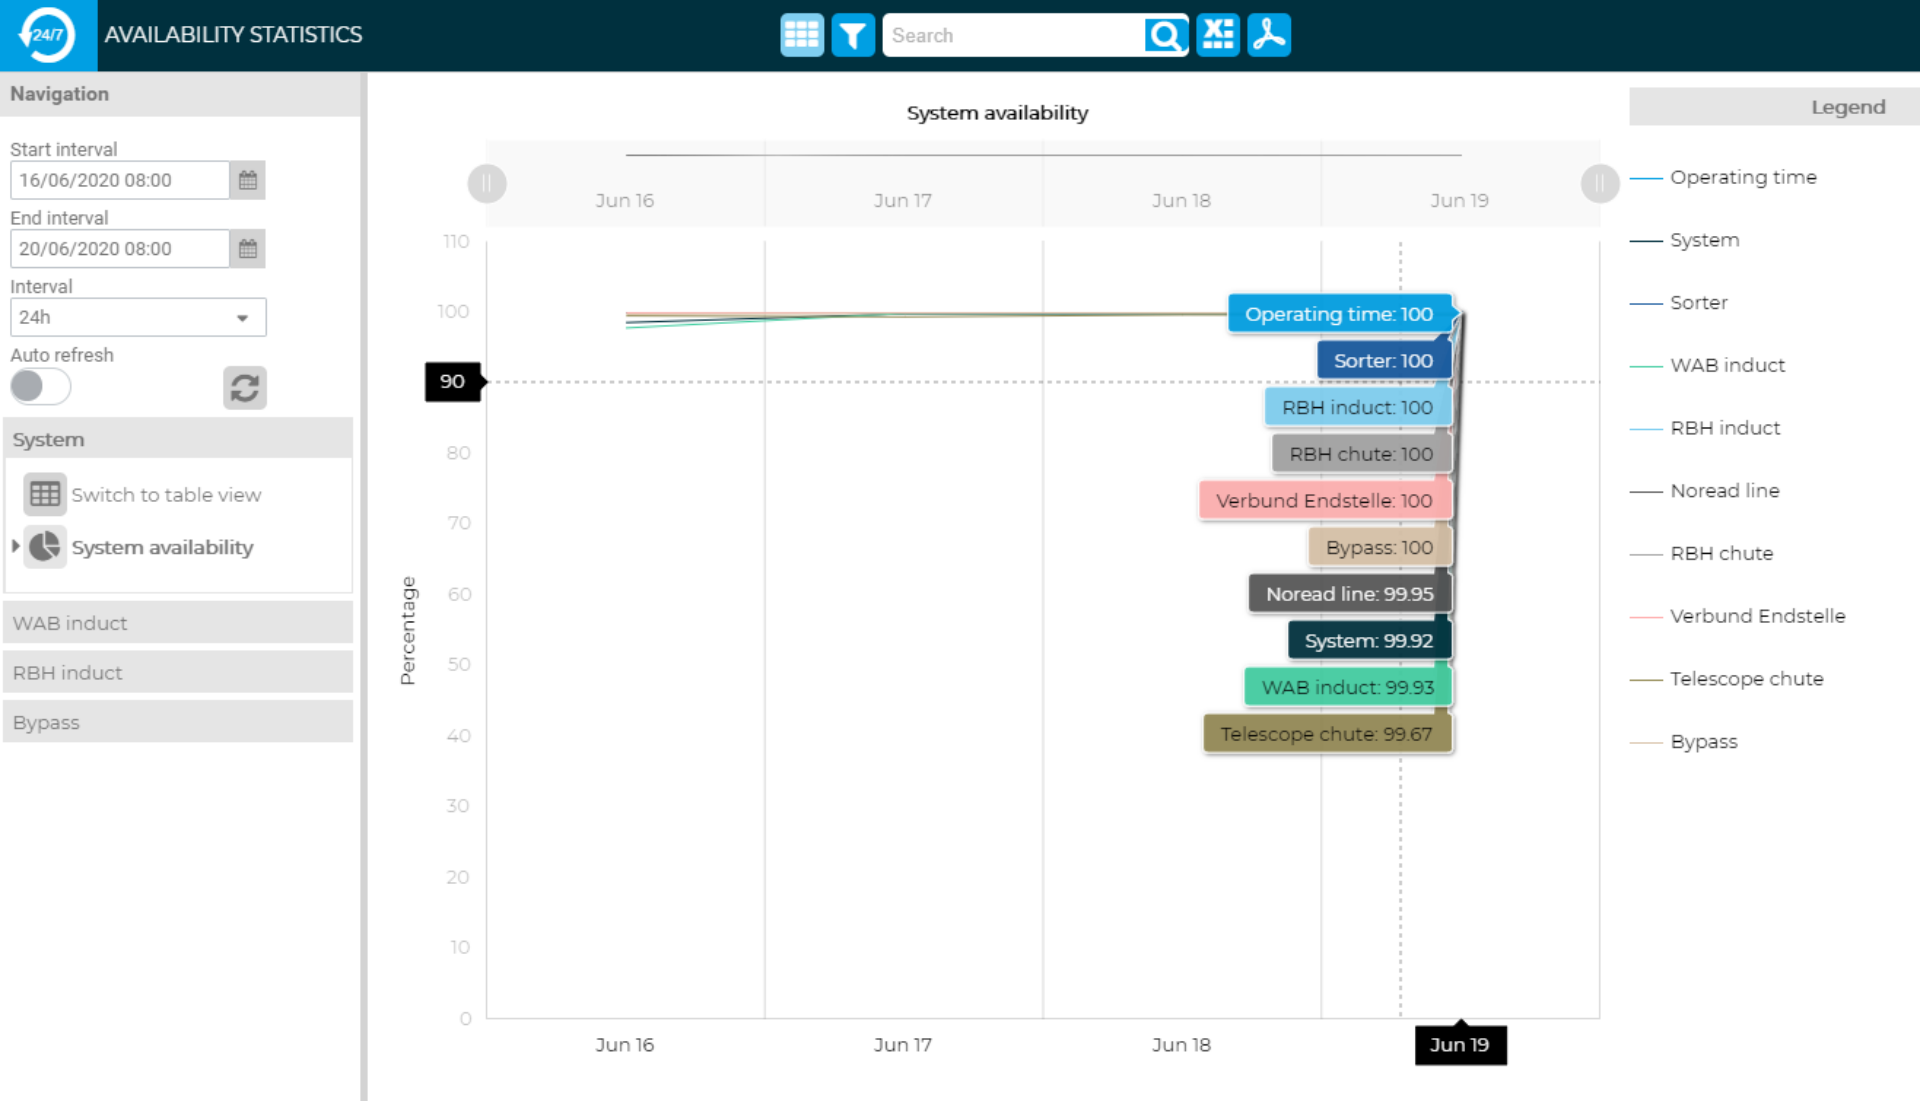
Task: Export to PDF icon
Action: (x=1269, y=35)
